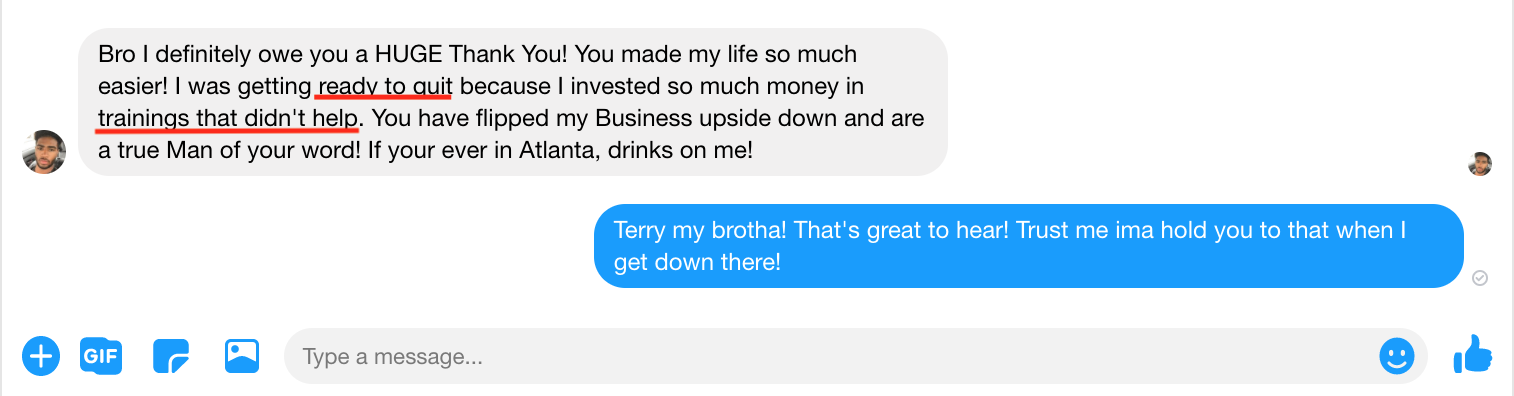This screenshot has height=396, width=1514.
Task: Click the small read-receipt avatar
Action: 1480,164
